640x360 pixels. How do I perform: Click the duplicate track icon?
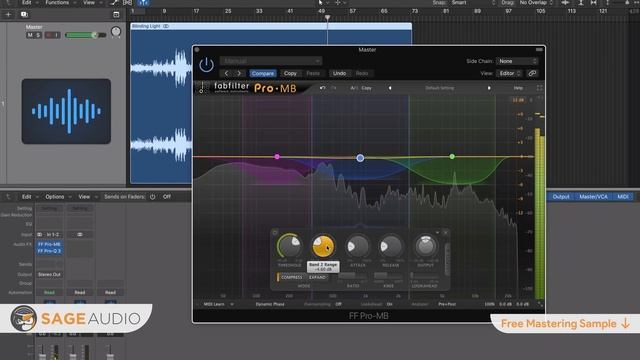24,15
